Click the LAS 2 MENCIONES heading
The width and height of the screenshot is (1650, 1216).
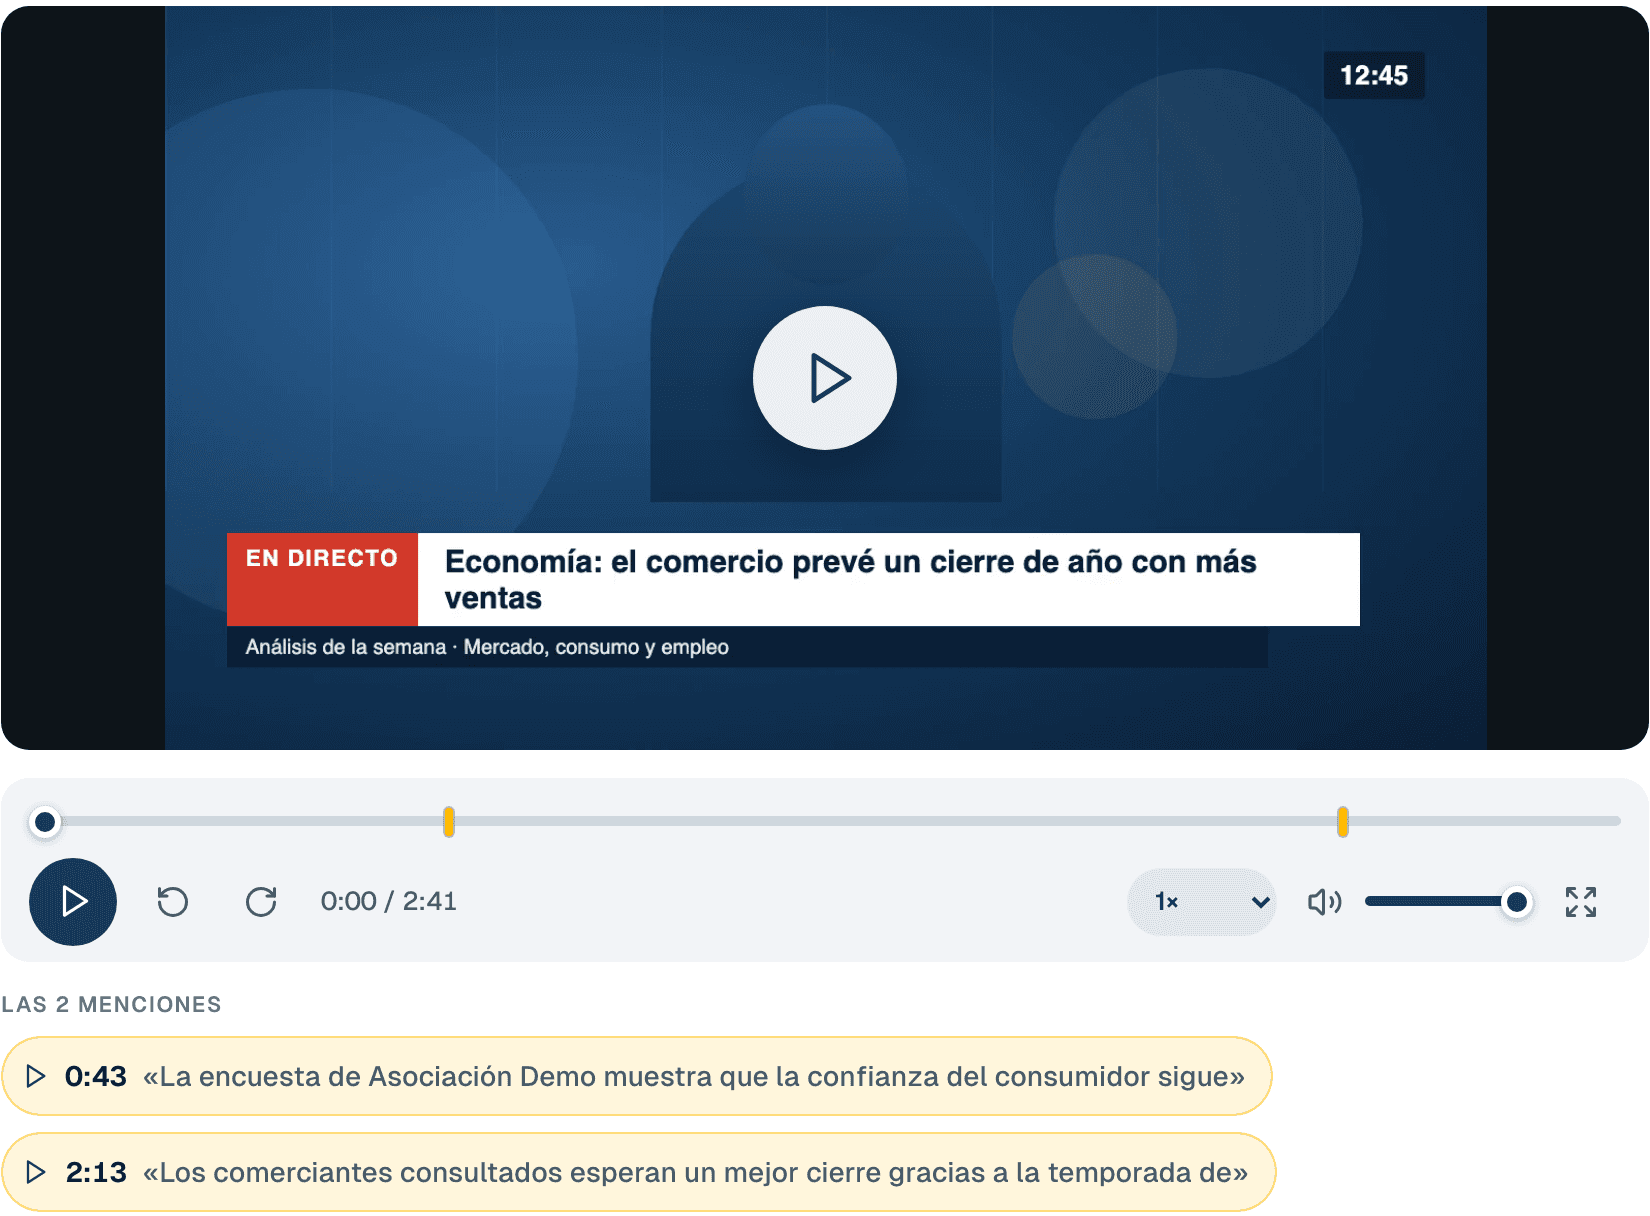(111, 1004)
